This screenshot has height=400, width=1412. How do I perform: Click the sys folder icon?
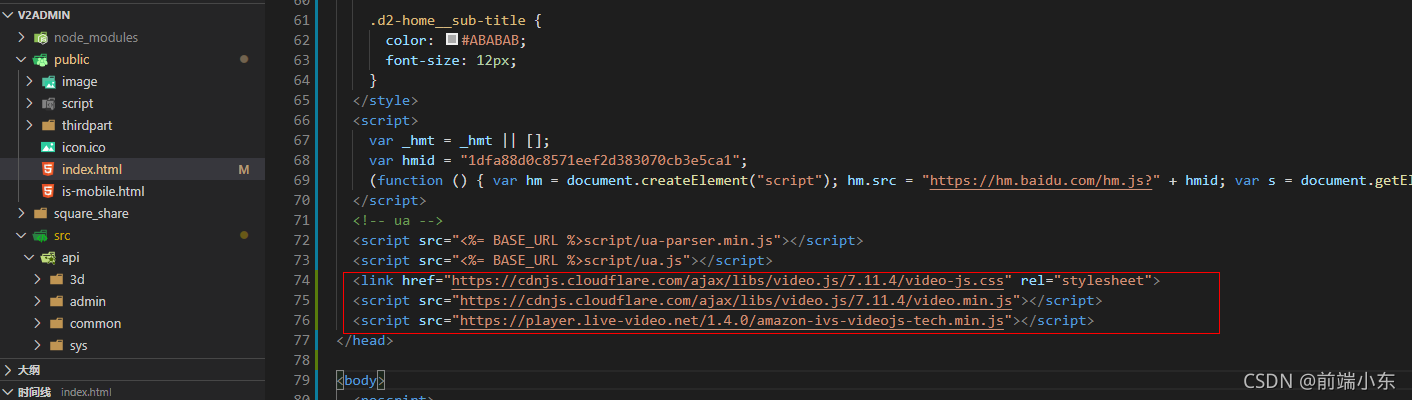point(57,345)
